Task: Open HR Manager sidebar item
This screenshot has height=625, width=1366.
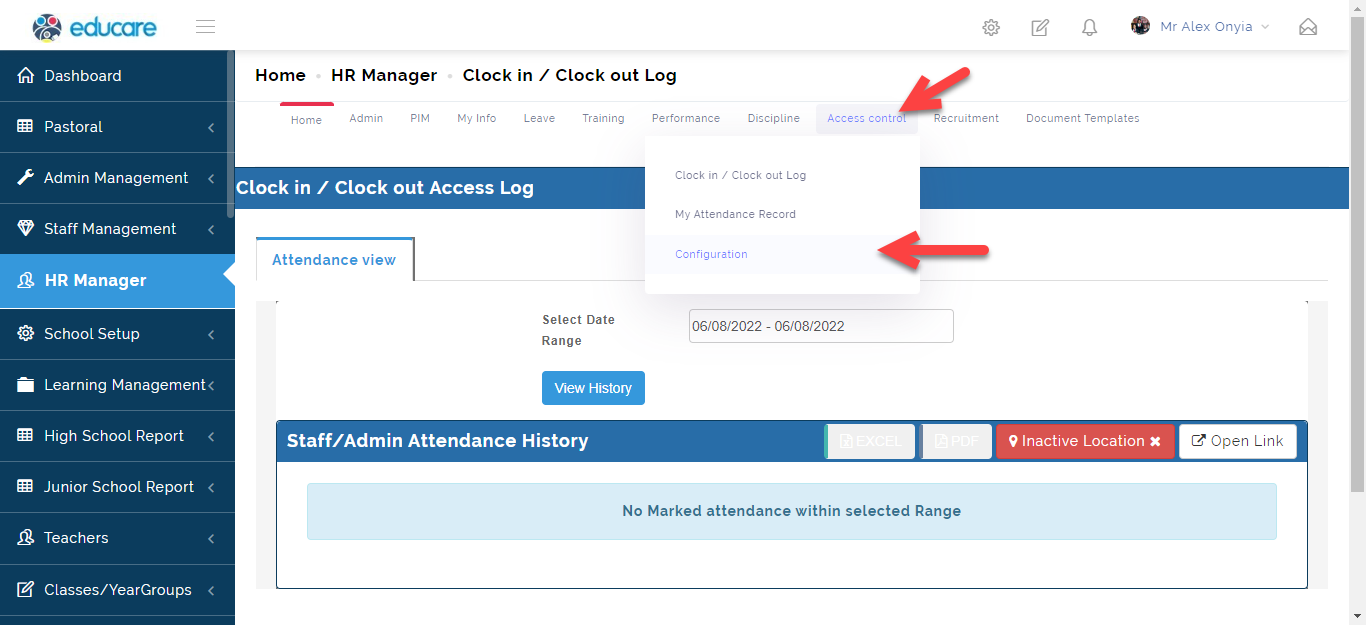Action: click(117, 281)
